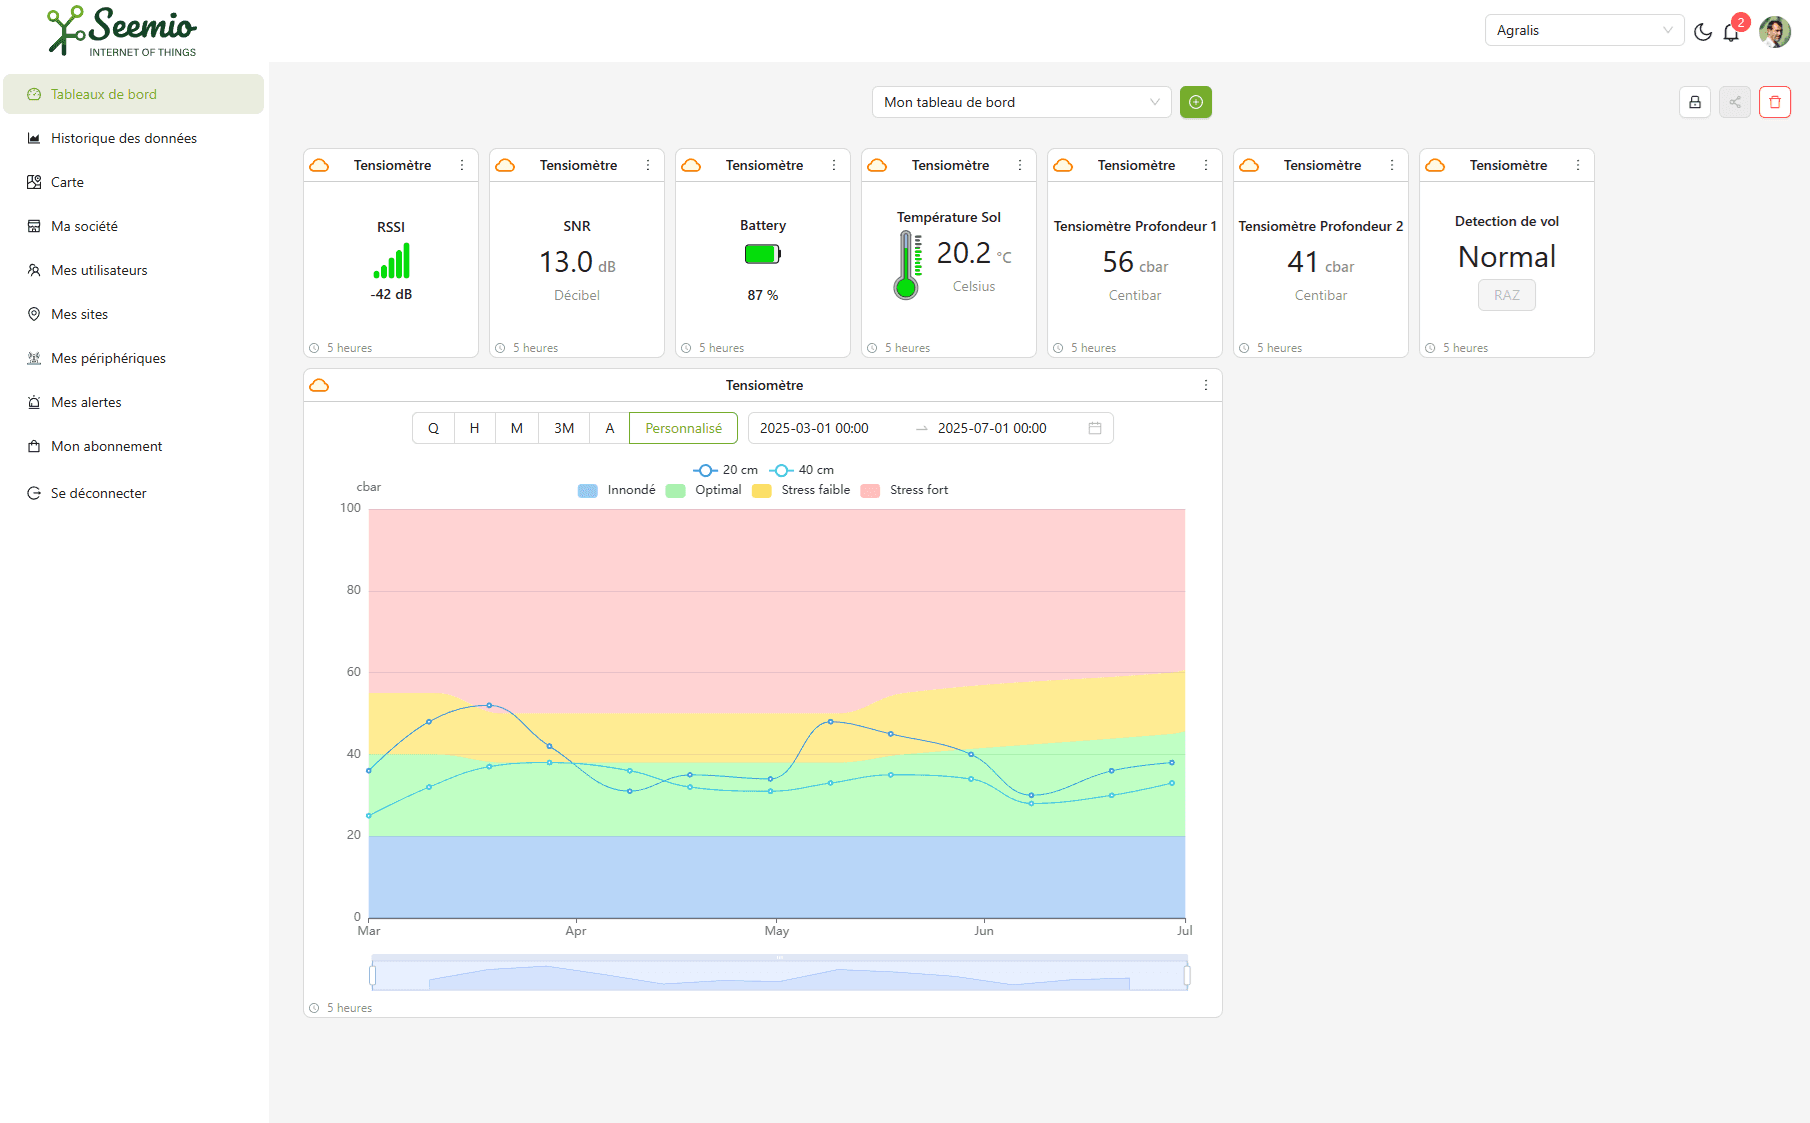Viewport: 1810px width, 1123px height.
Task: Select the 'Personnalisé' time range tab
Action: pos(683,428)
